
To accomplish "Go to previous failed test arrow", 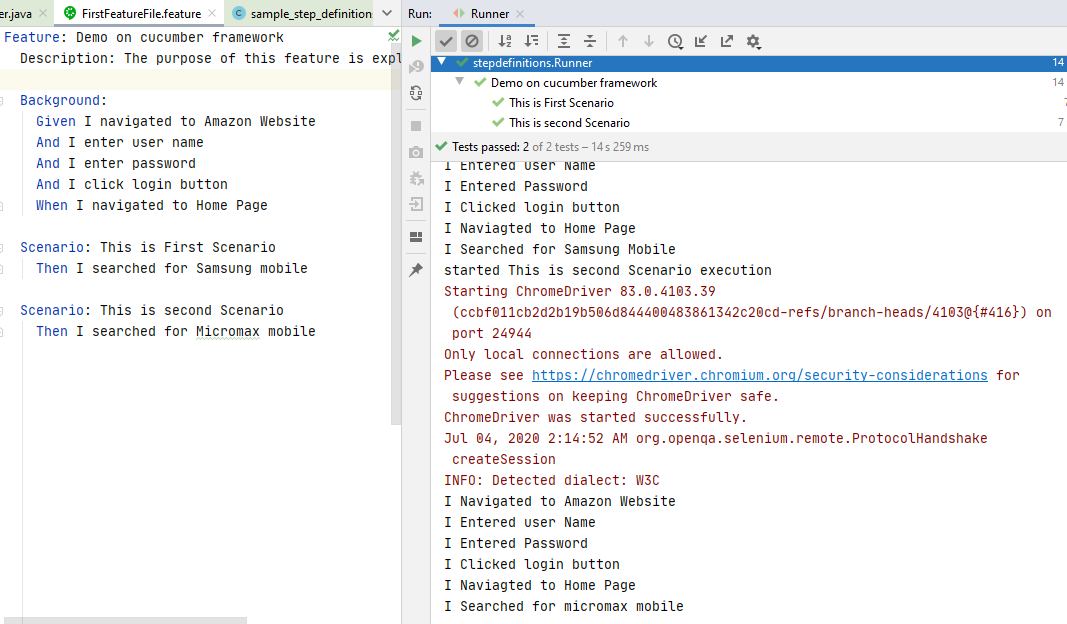I will coord(622,42).
